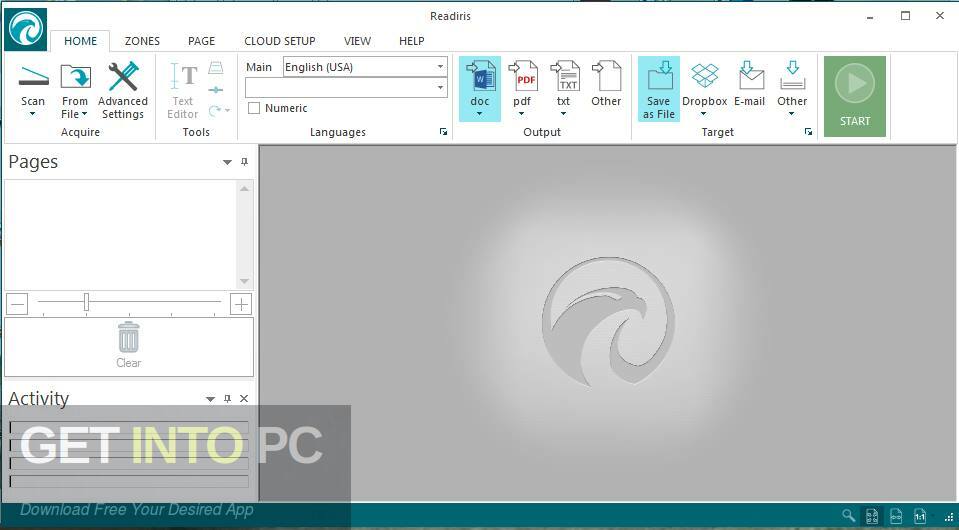This screenshot has width=959, height=530.
Task: Click the deskew line icon in Tools
Action: (x=215, y=90)
